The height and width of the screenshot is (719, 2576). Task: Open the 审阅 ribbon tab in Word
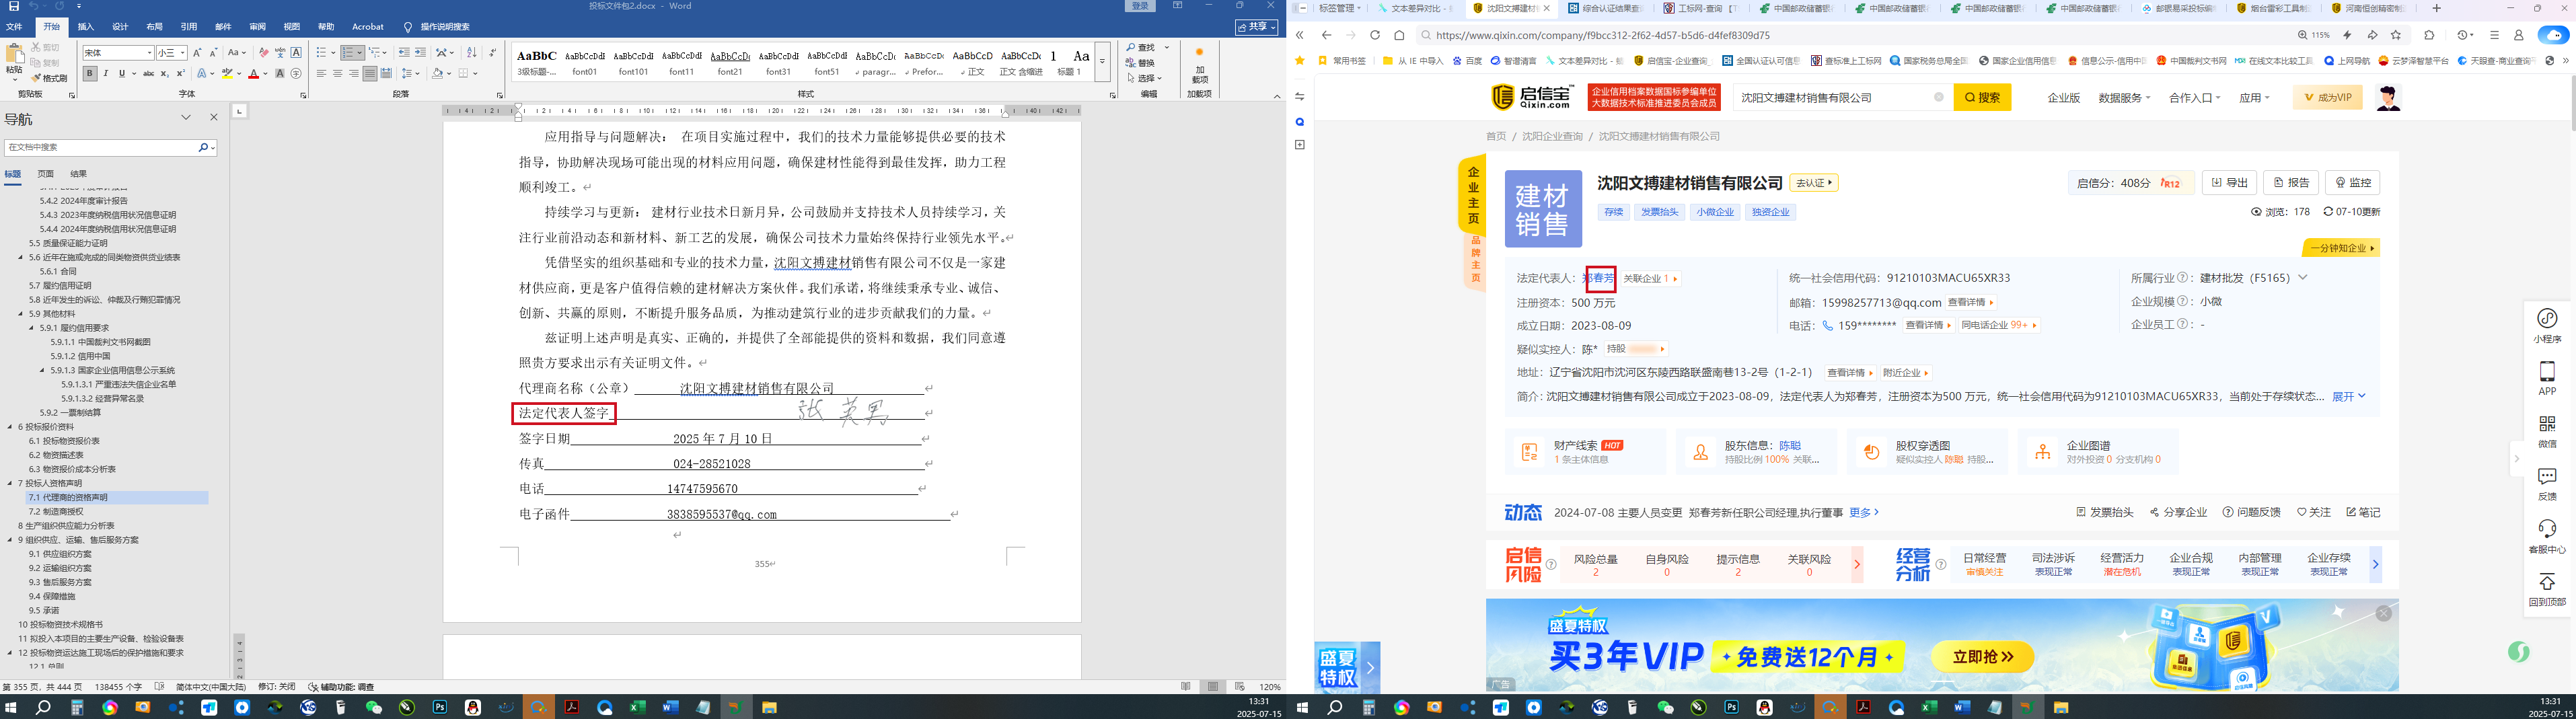pos(257,27)
